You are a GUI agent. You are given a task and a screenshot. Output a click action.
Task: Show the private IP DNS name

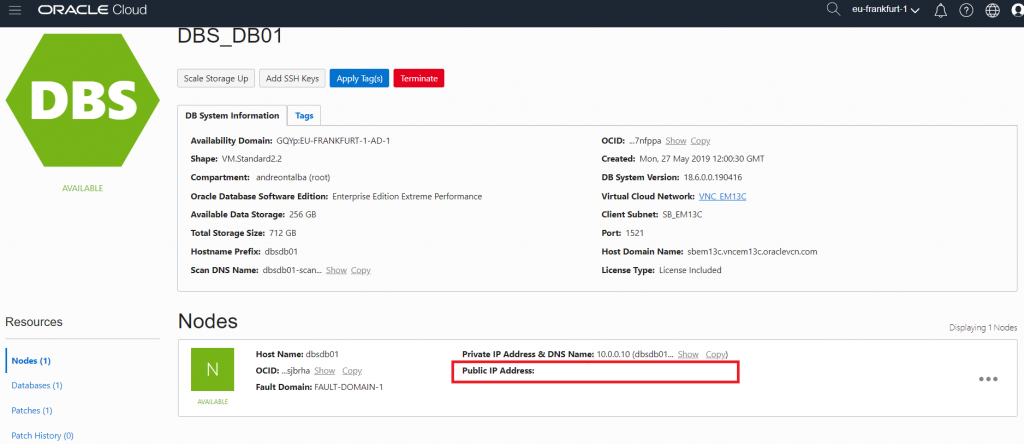coord(688,355)
